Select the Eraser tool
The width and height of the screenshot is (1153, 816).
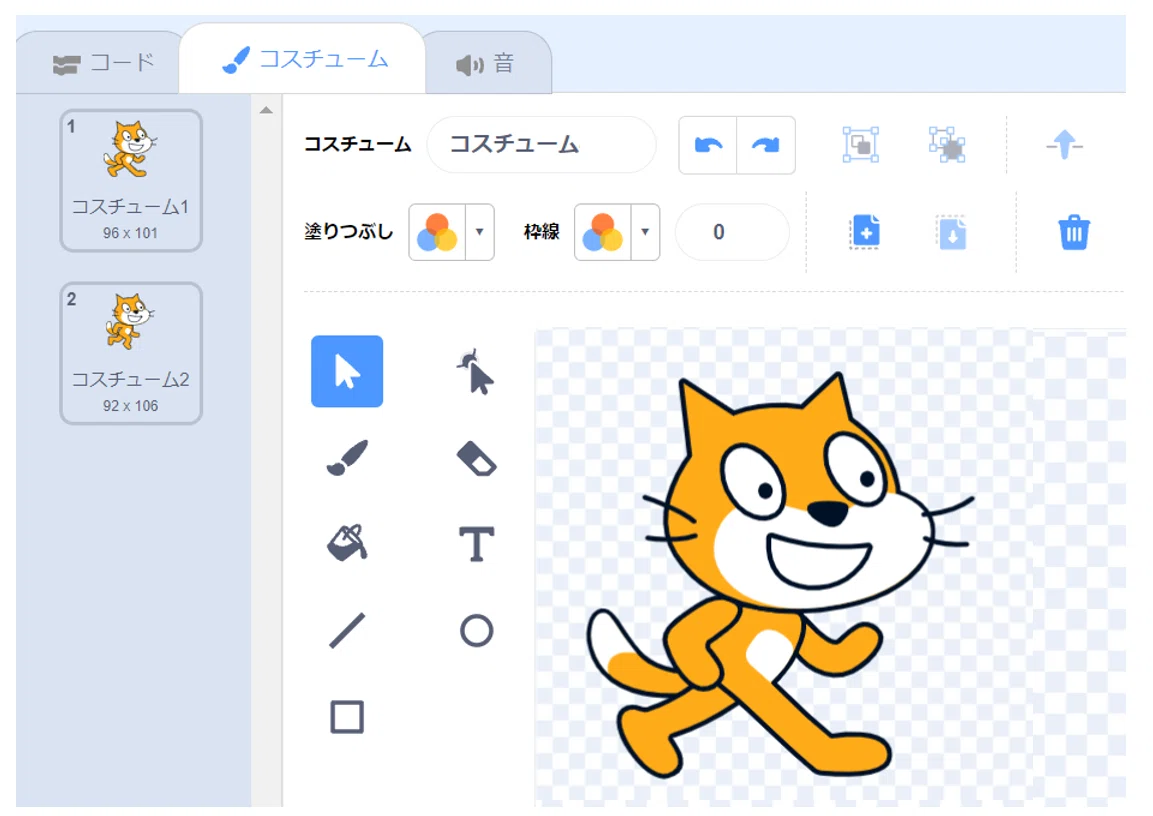(476, 458)
